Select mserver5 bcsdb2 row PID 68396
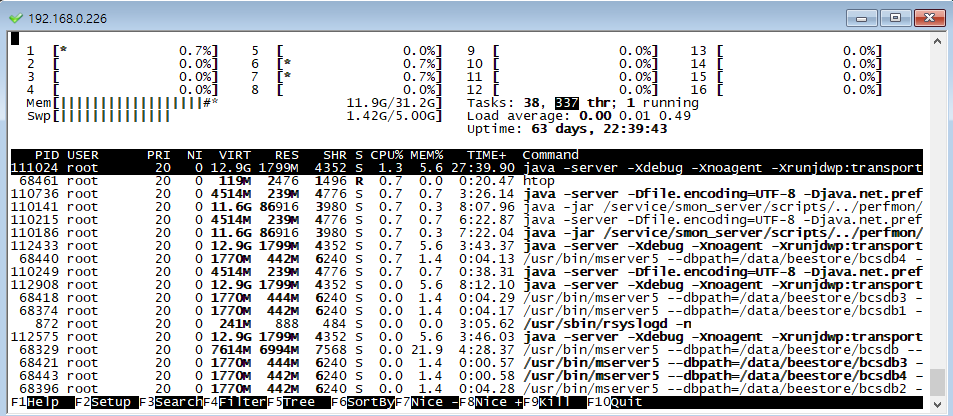Screen dimensions: 953x416 tap(467, 389)
